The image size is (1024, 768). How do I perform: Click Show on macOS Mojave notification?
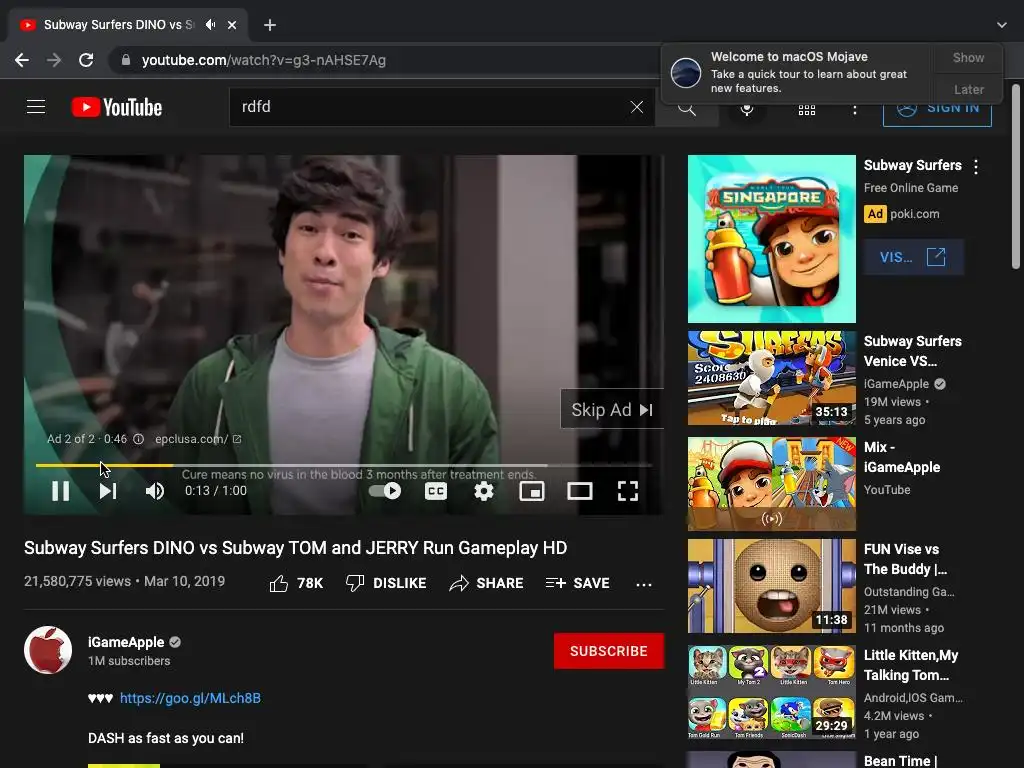tap(968, 57)
